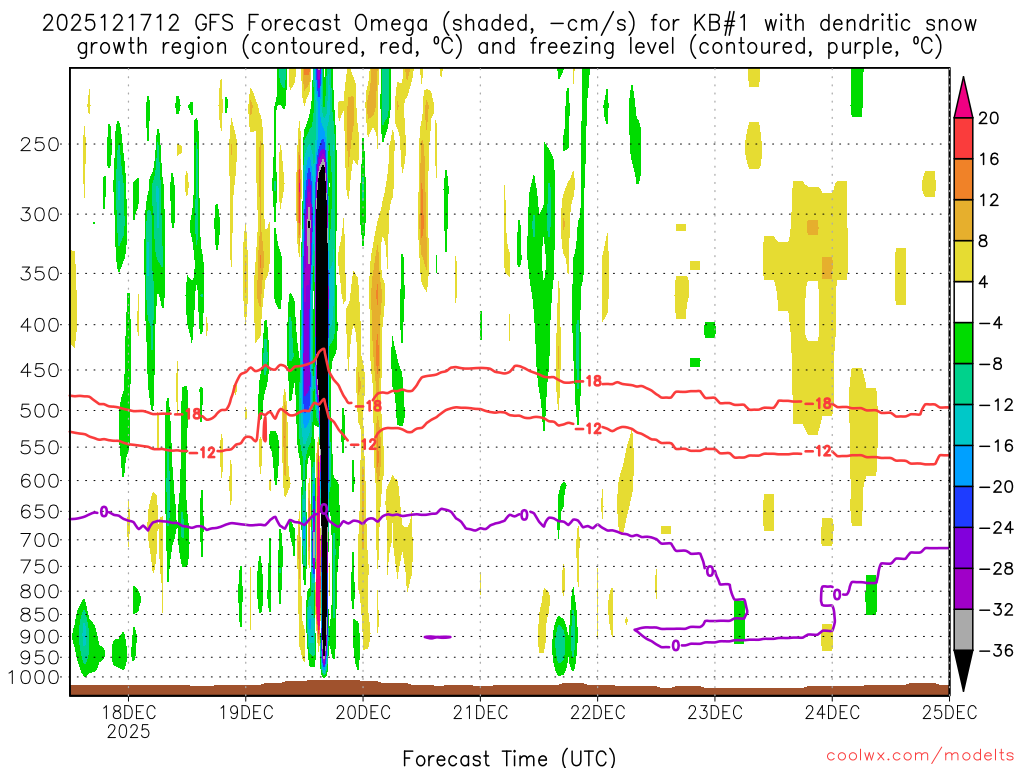Screen dimensions: 1024x768
Task: Click the colorbar value -36
Action: tap(996, 650)
